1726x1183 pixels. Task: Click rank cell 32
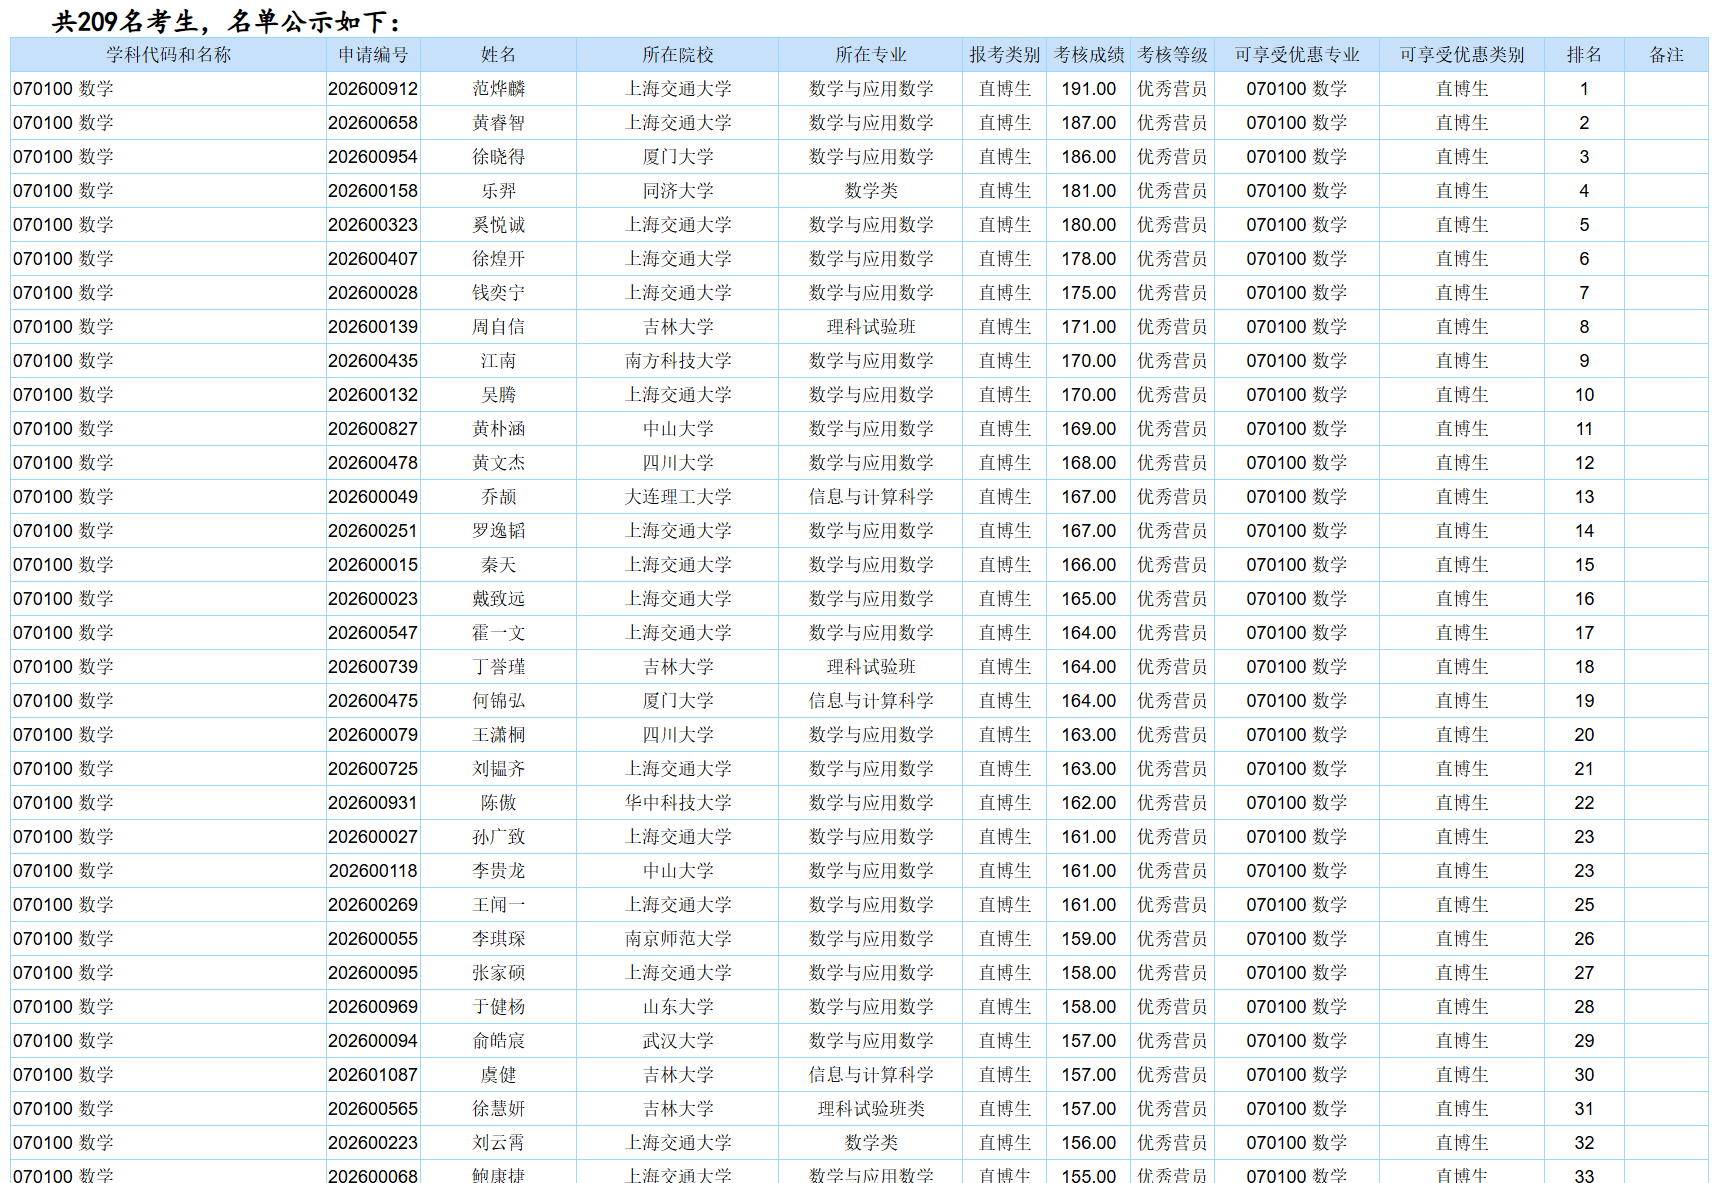pos(1584,1143)
